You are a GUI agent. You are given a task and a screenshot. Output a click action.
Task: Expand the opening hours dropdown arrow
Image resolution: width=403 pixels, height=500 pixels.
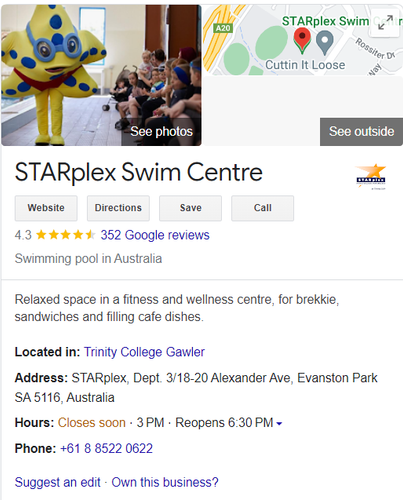279,424
